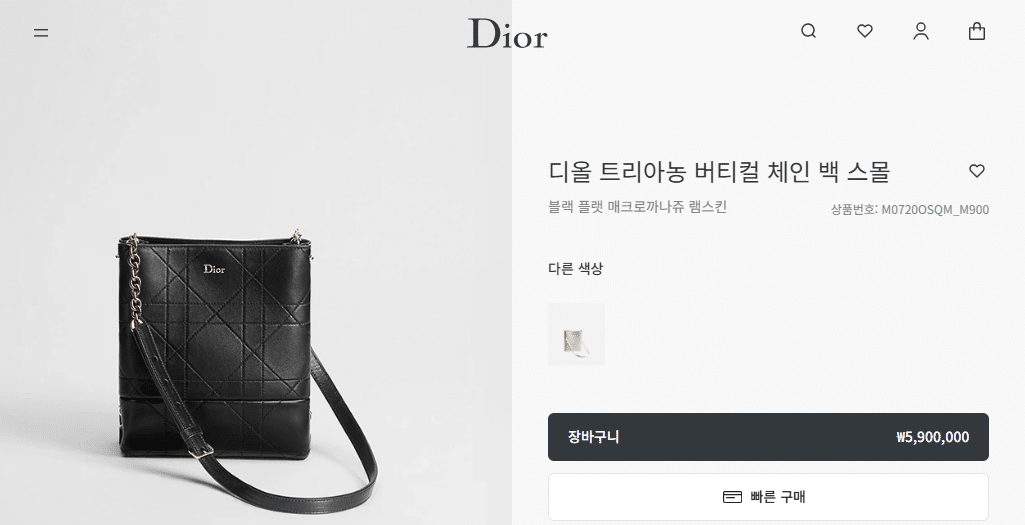Toggle the heart next to product title
The width and height of the screenshot is (1025, 525).
pos(977,171)
